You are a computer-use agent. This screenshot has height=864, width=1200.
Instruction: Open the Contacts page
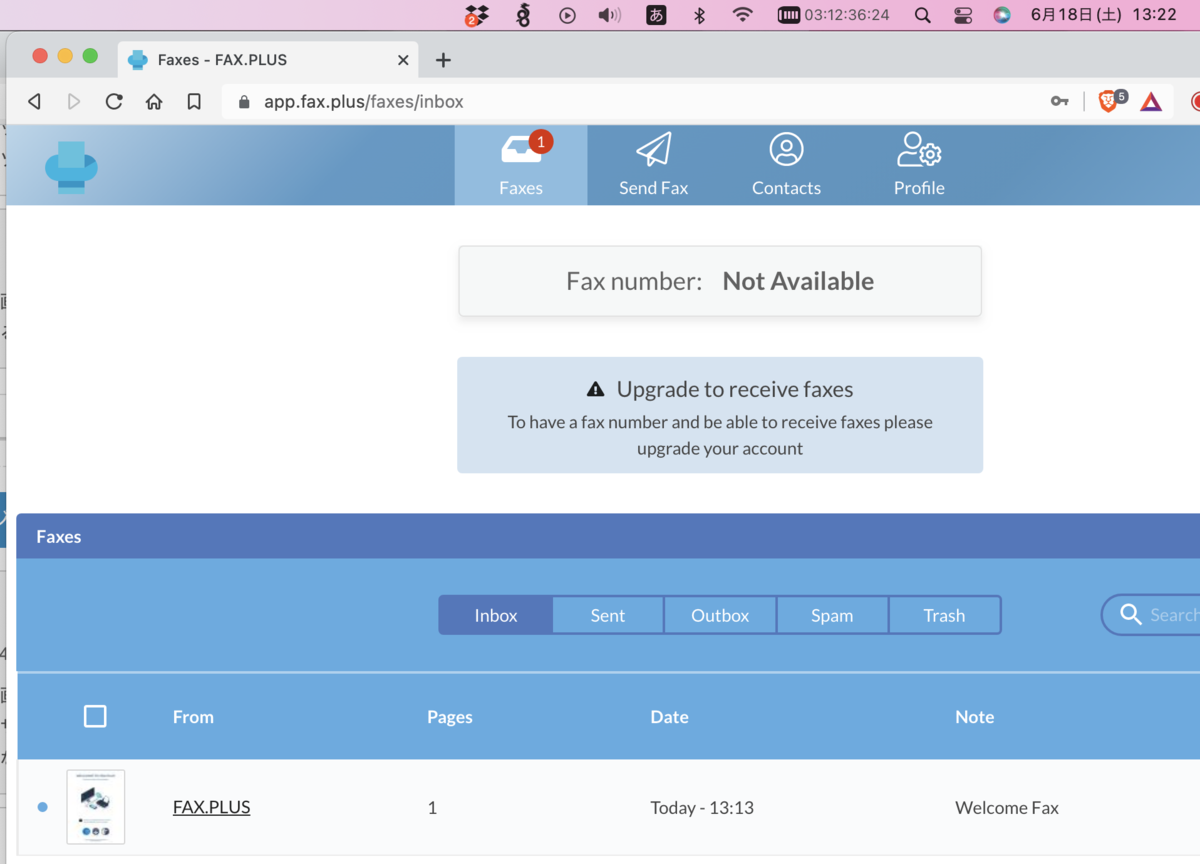(x=786, y=165)
